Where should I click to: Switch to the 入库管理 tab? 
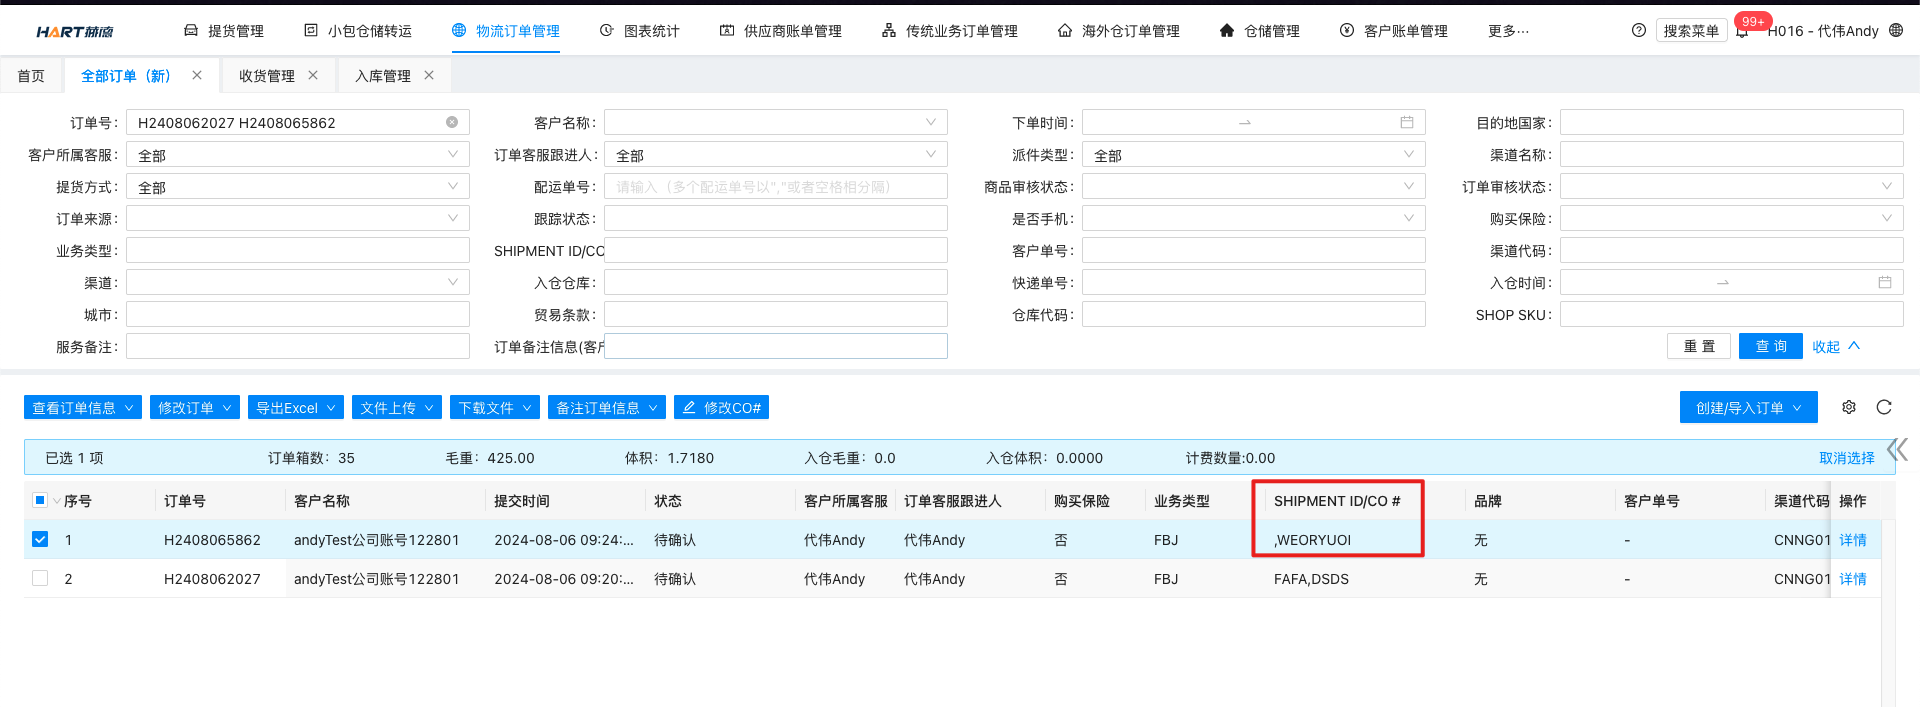click(x=382, y=76)
